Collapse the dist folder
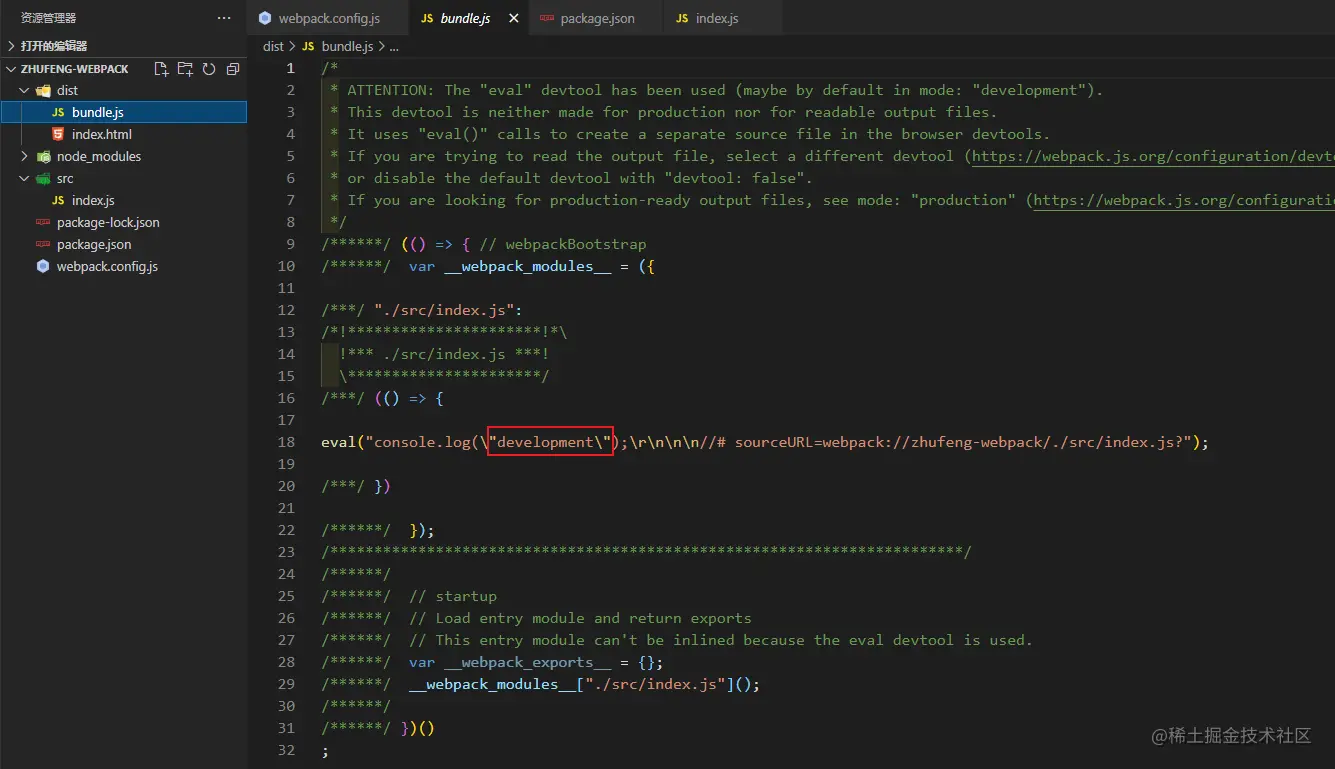The width and height of the screenshot is (1335, 769). pos(25,91)
